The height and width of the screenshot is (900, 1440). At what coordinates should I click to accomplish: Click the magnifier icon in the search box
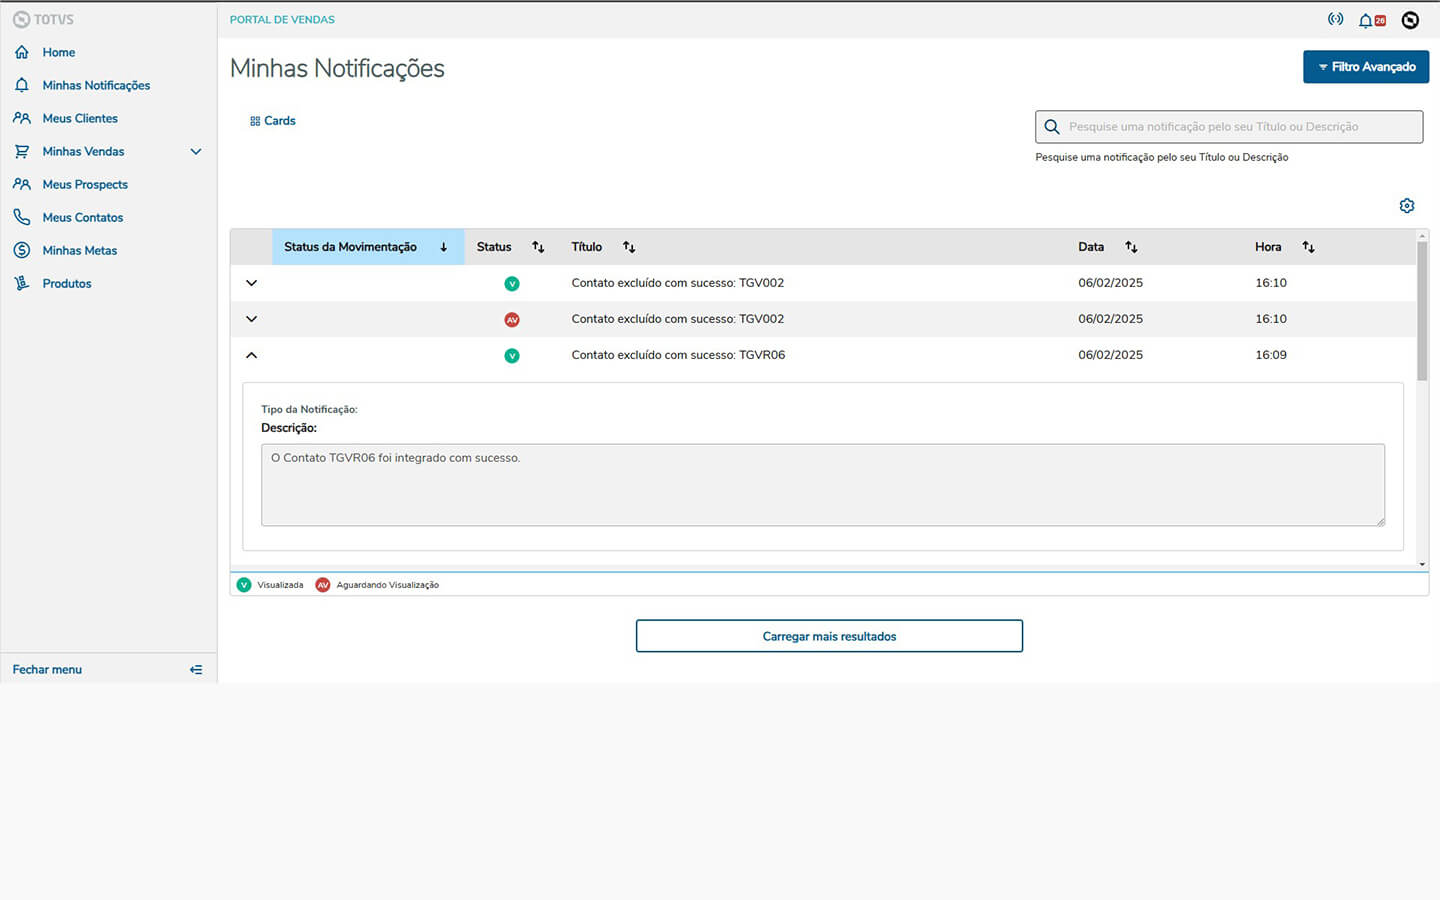click(x=1052, y=127)
